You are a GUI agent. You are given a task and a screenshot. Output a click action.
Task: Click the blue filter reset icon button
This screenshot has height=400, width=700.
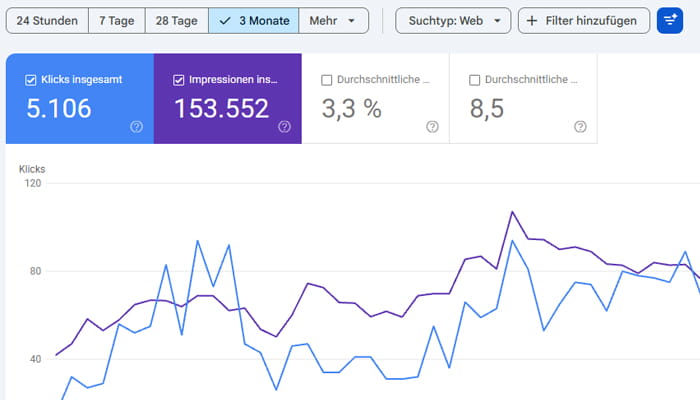670,21
